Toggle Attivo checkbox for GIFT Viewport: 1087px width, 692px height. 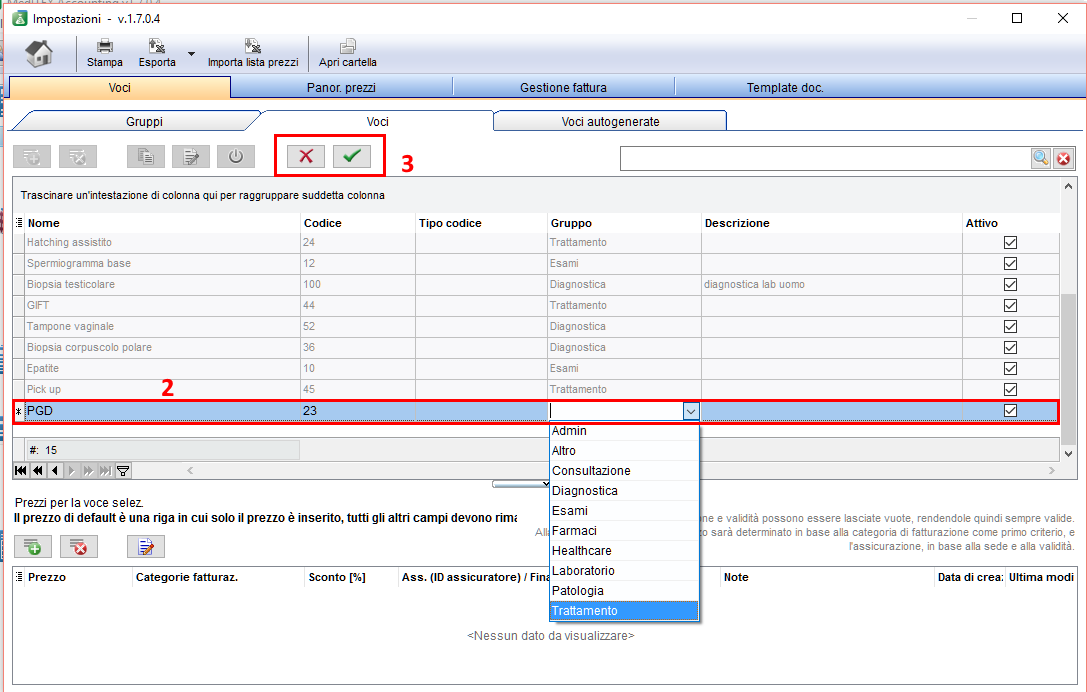1010,305
